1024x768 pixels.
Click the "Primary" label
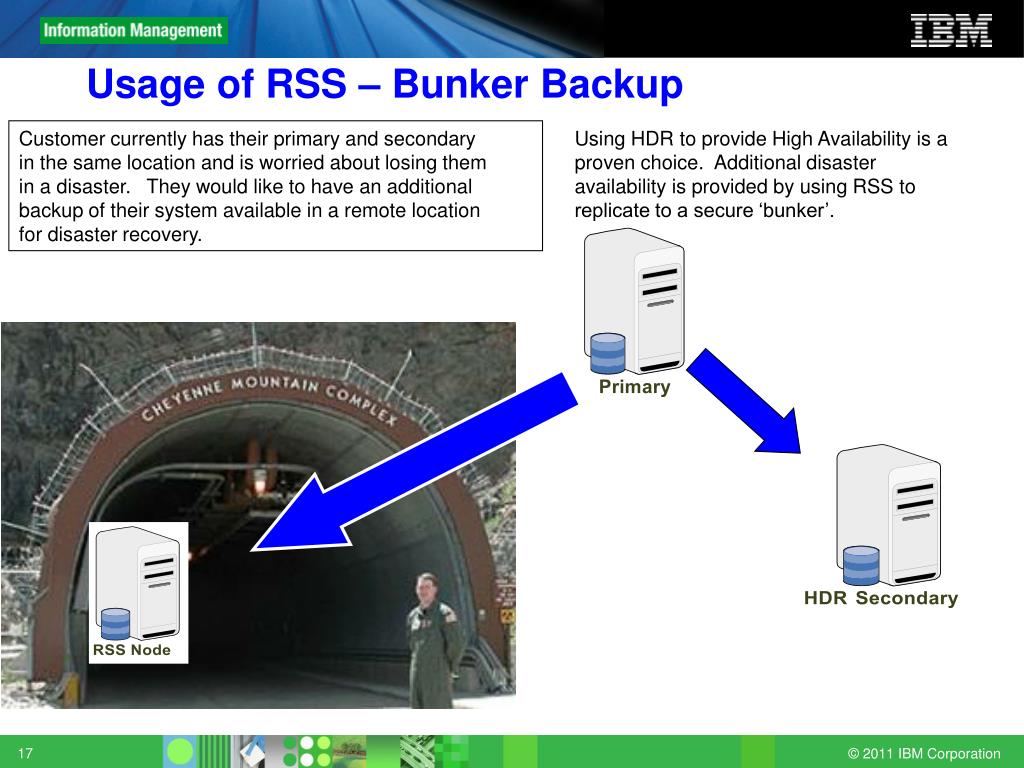pos(634,387)
